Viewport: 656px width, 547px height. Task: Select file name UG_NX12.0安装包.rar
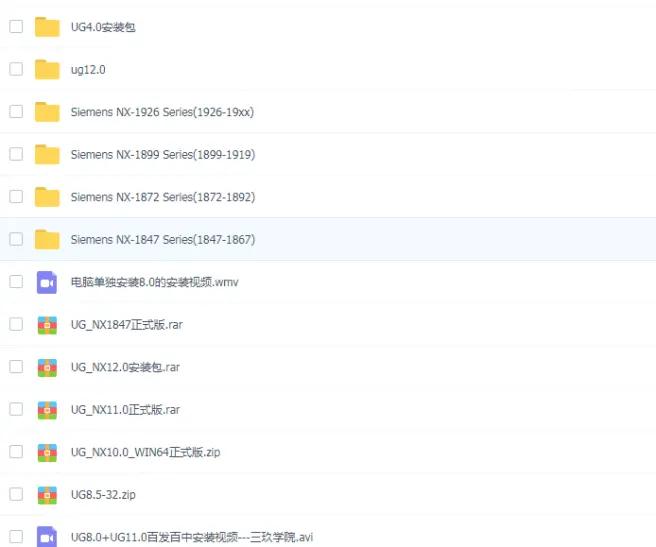tap(125, 367)
